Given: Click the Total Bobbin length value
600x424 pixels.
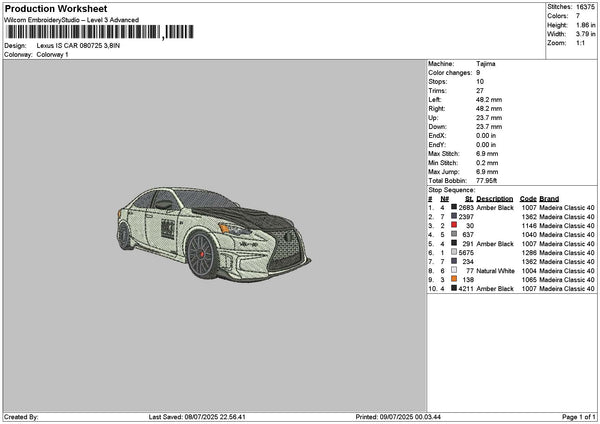Looking at the screenshot, I should [x=487, y=181].
